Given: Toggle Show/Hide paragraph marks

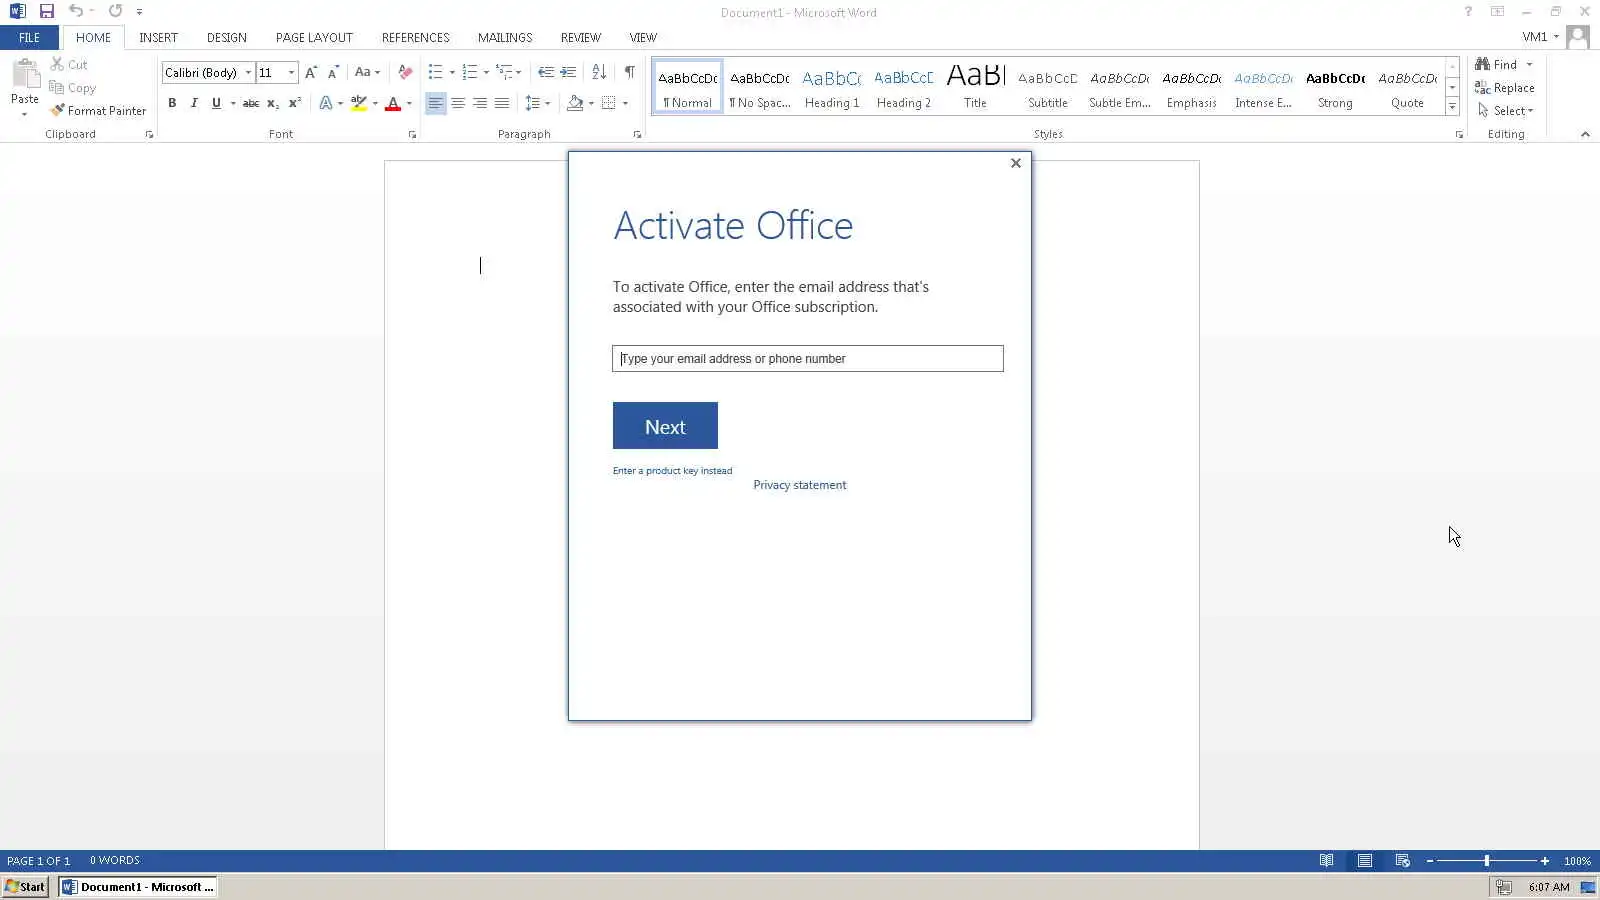Looking at the screenshot, I should tap(629, 72).
